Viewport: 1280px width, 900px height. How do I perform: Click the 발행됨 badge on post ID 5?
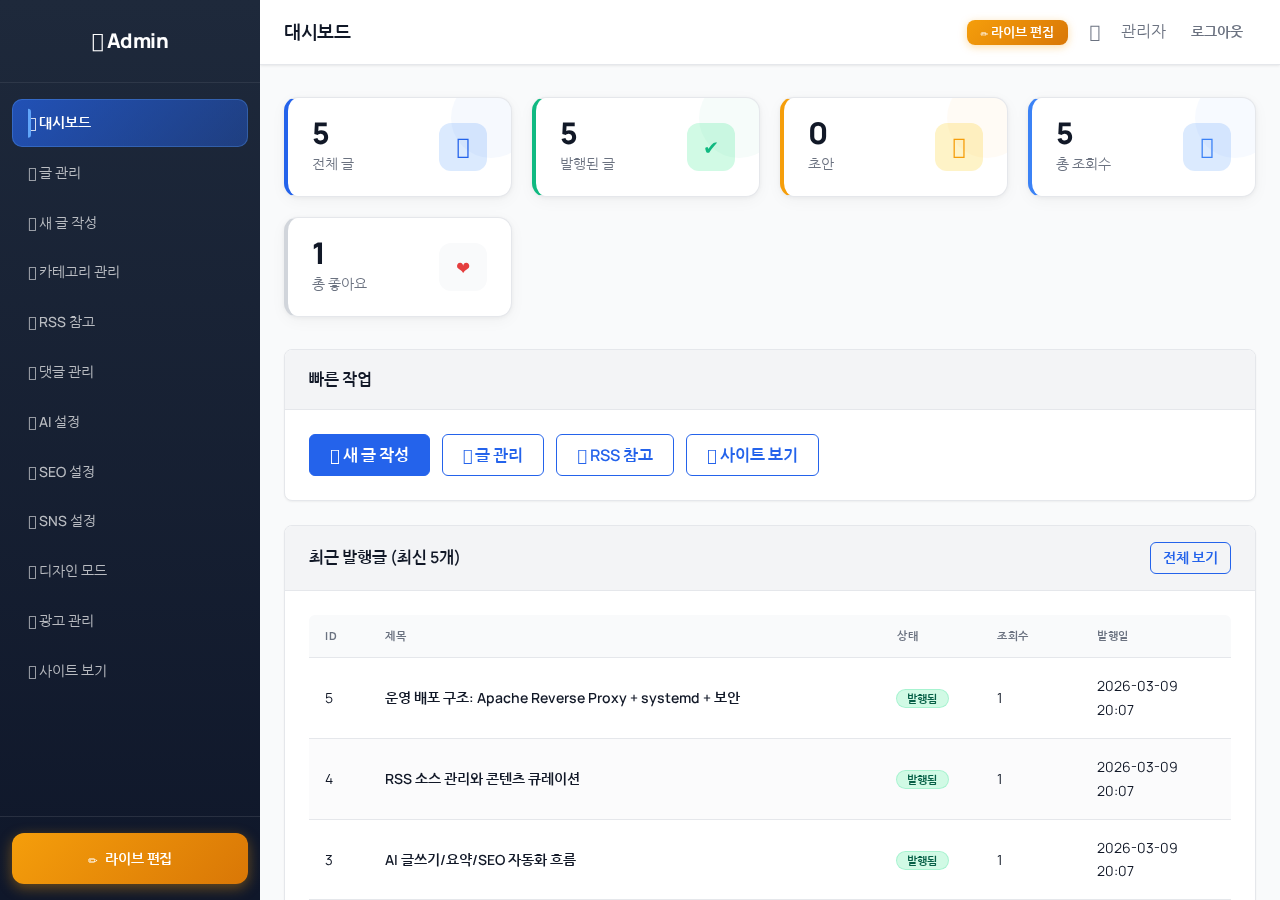(922, 698)
